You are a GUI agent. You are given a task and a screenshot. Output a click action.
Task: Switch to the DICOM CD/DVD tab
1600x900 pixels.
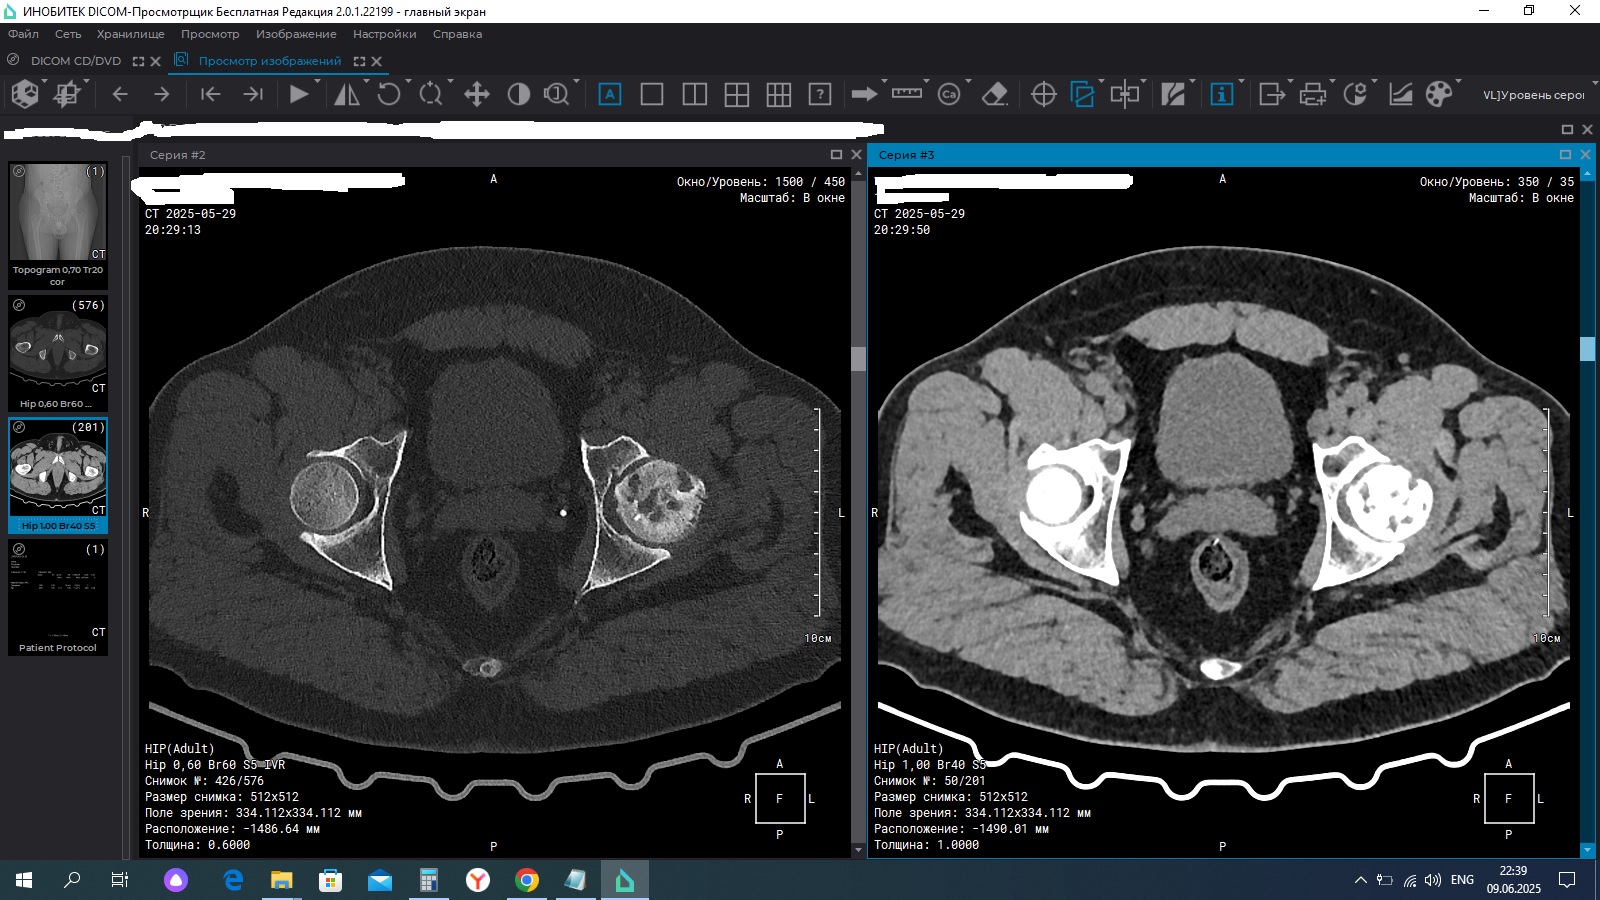75,61
